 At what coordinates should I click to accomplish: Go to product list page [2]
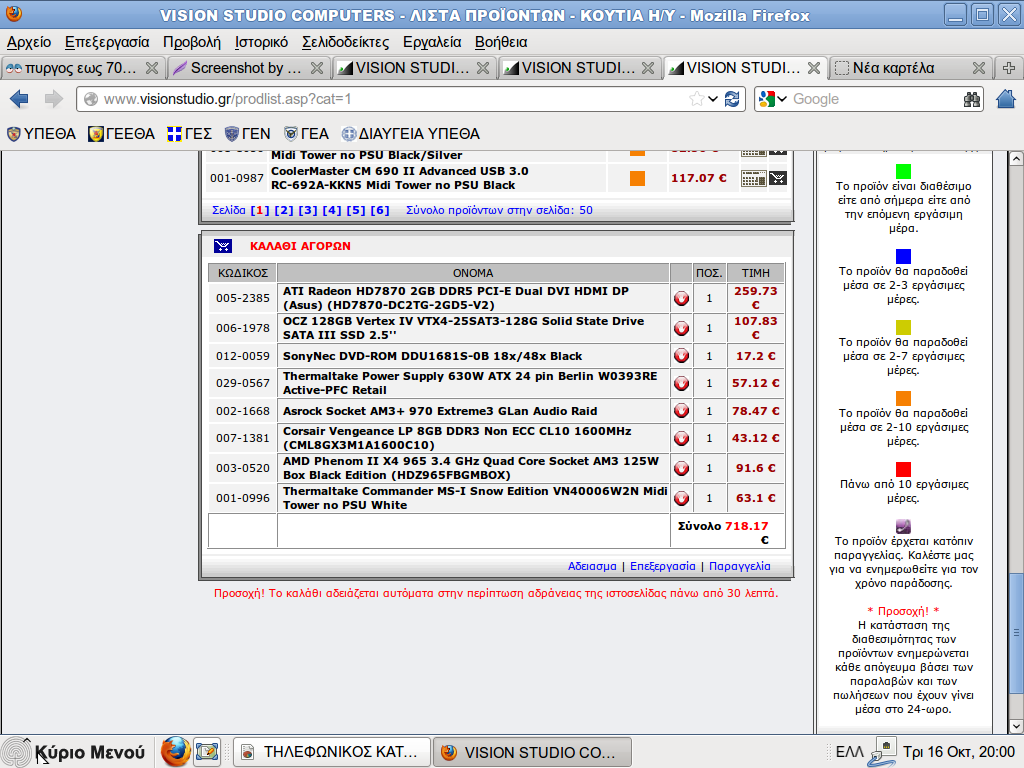tap(283, 210)
